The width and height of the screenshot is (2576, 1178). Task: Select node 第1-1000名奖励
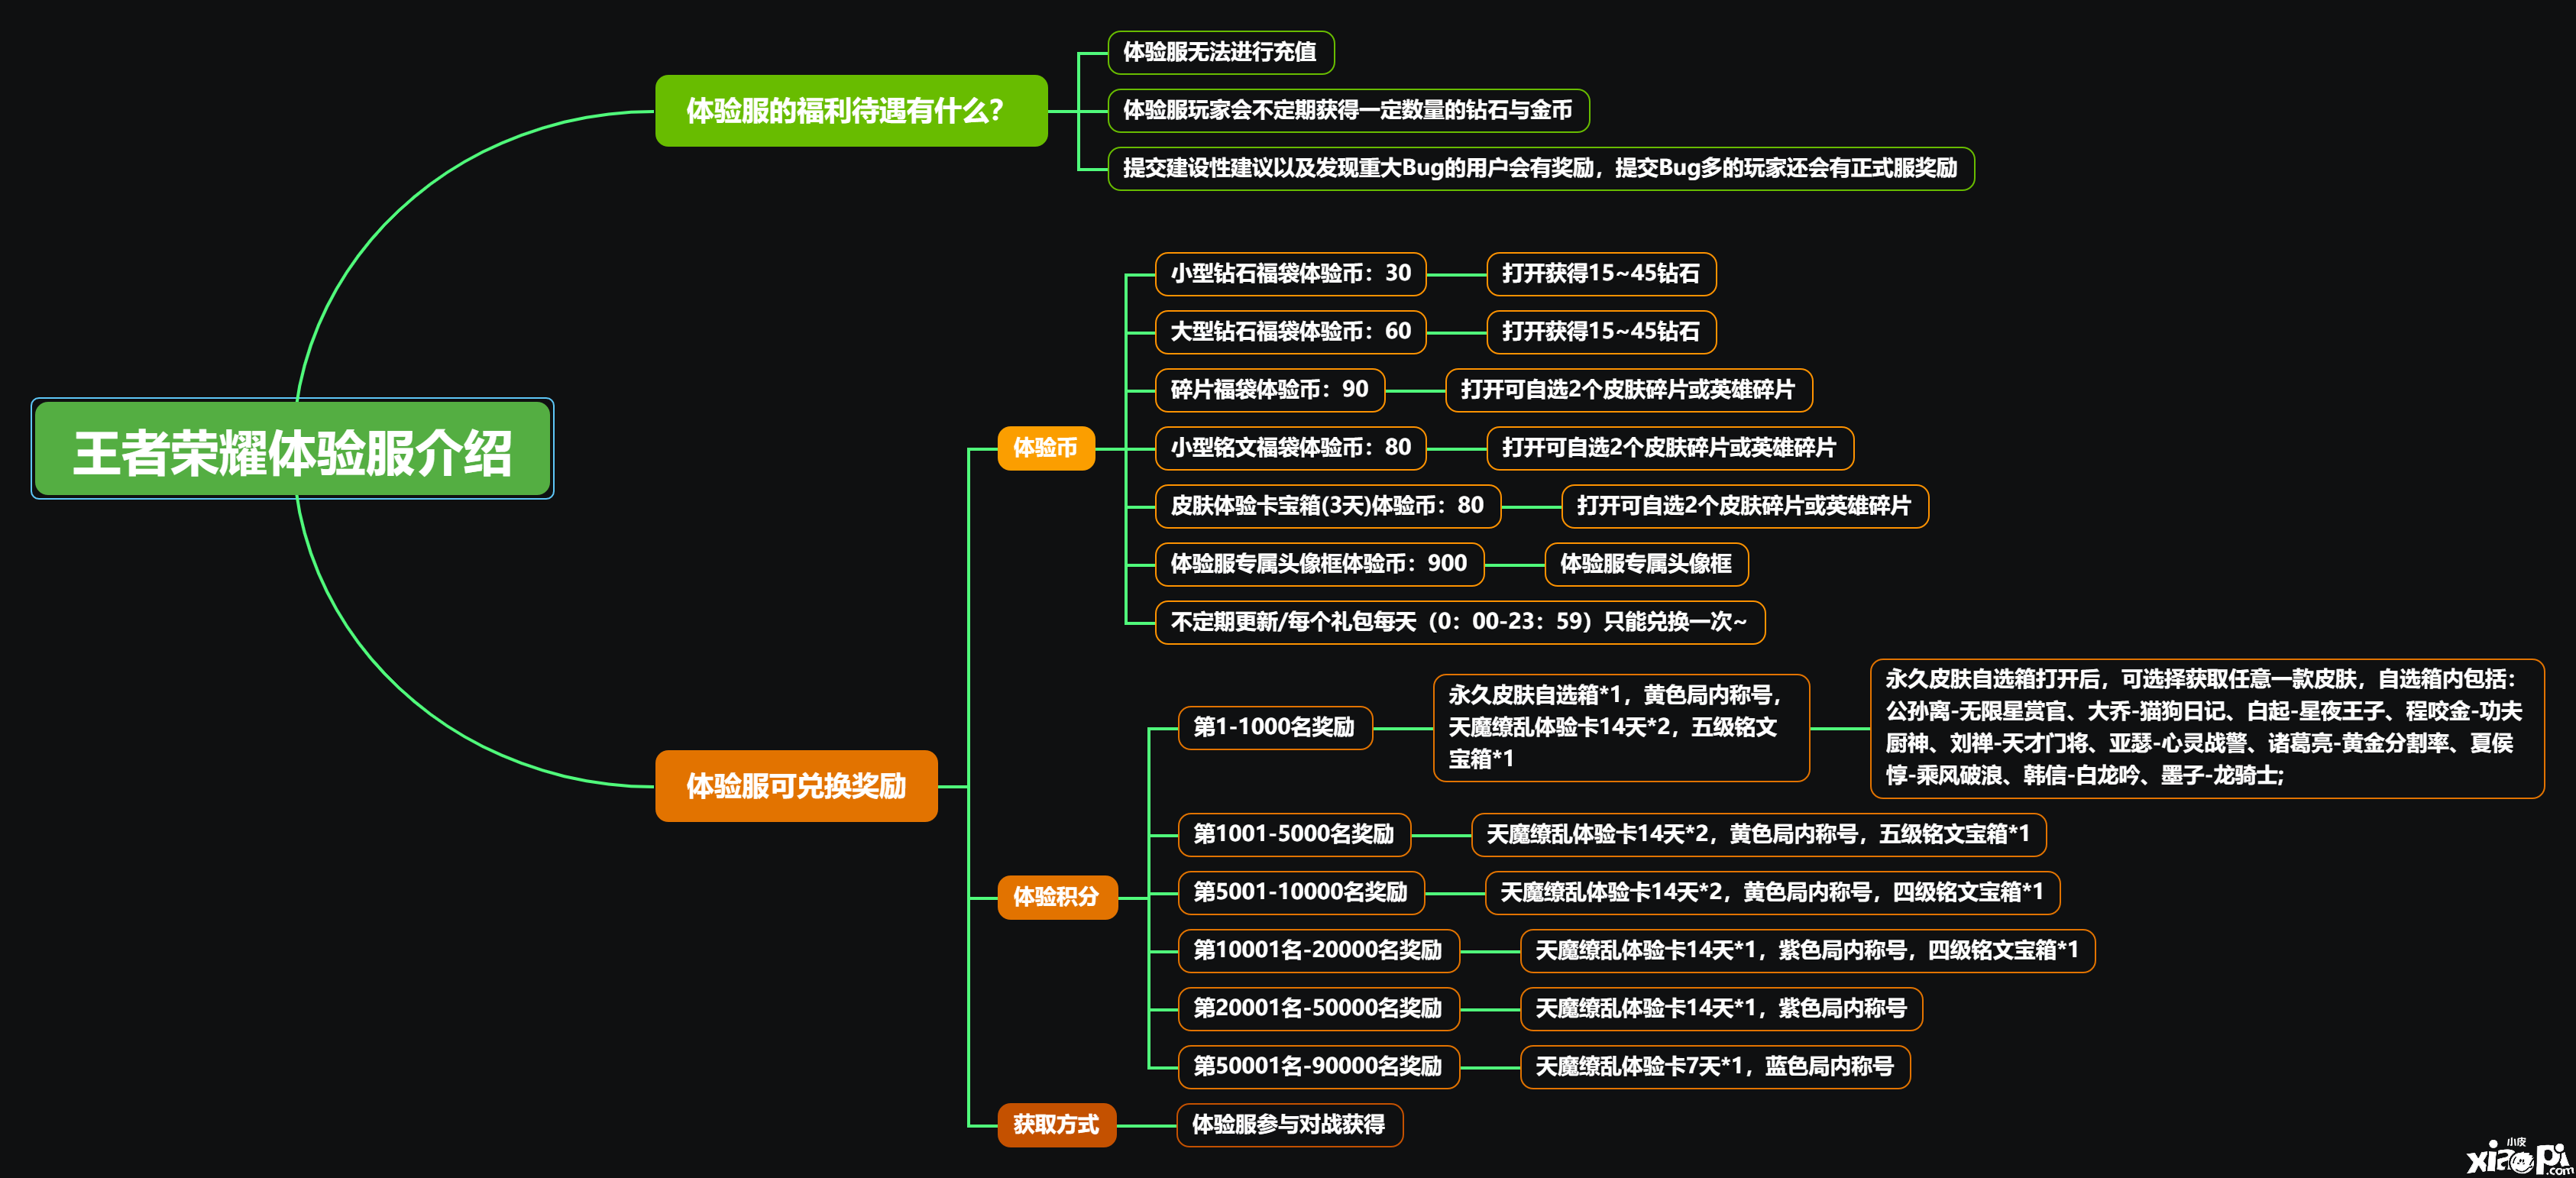[x=1275, y=727]
